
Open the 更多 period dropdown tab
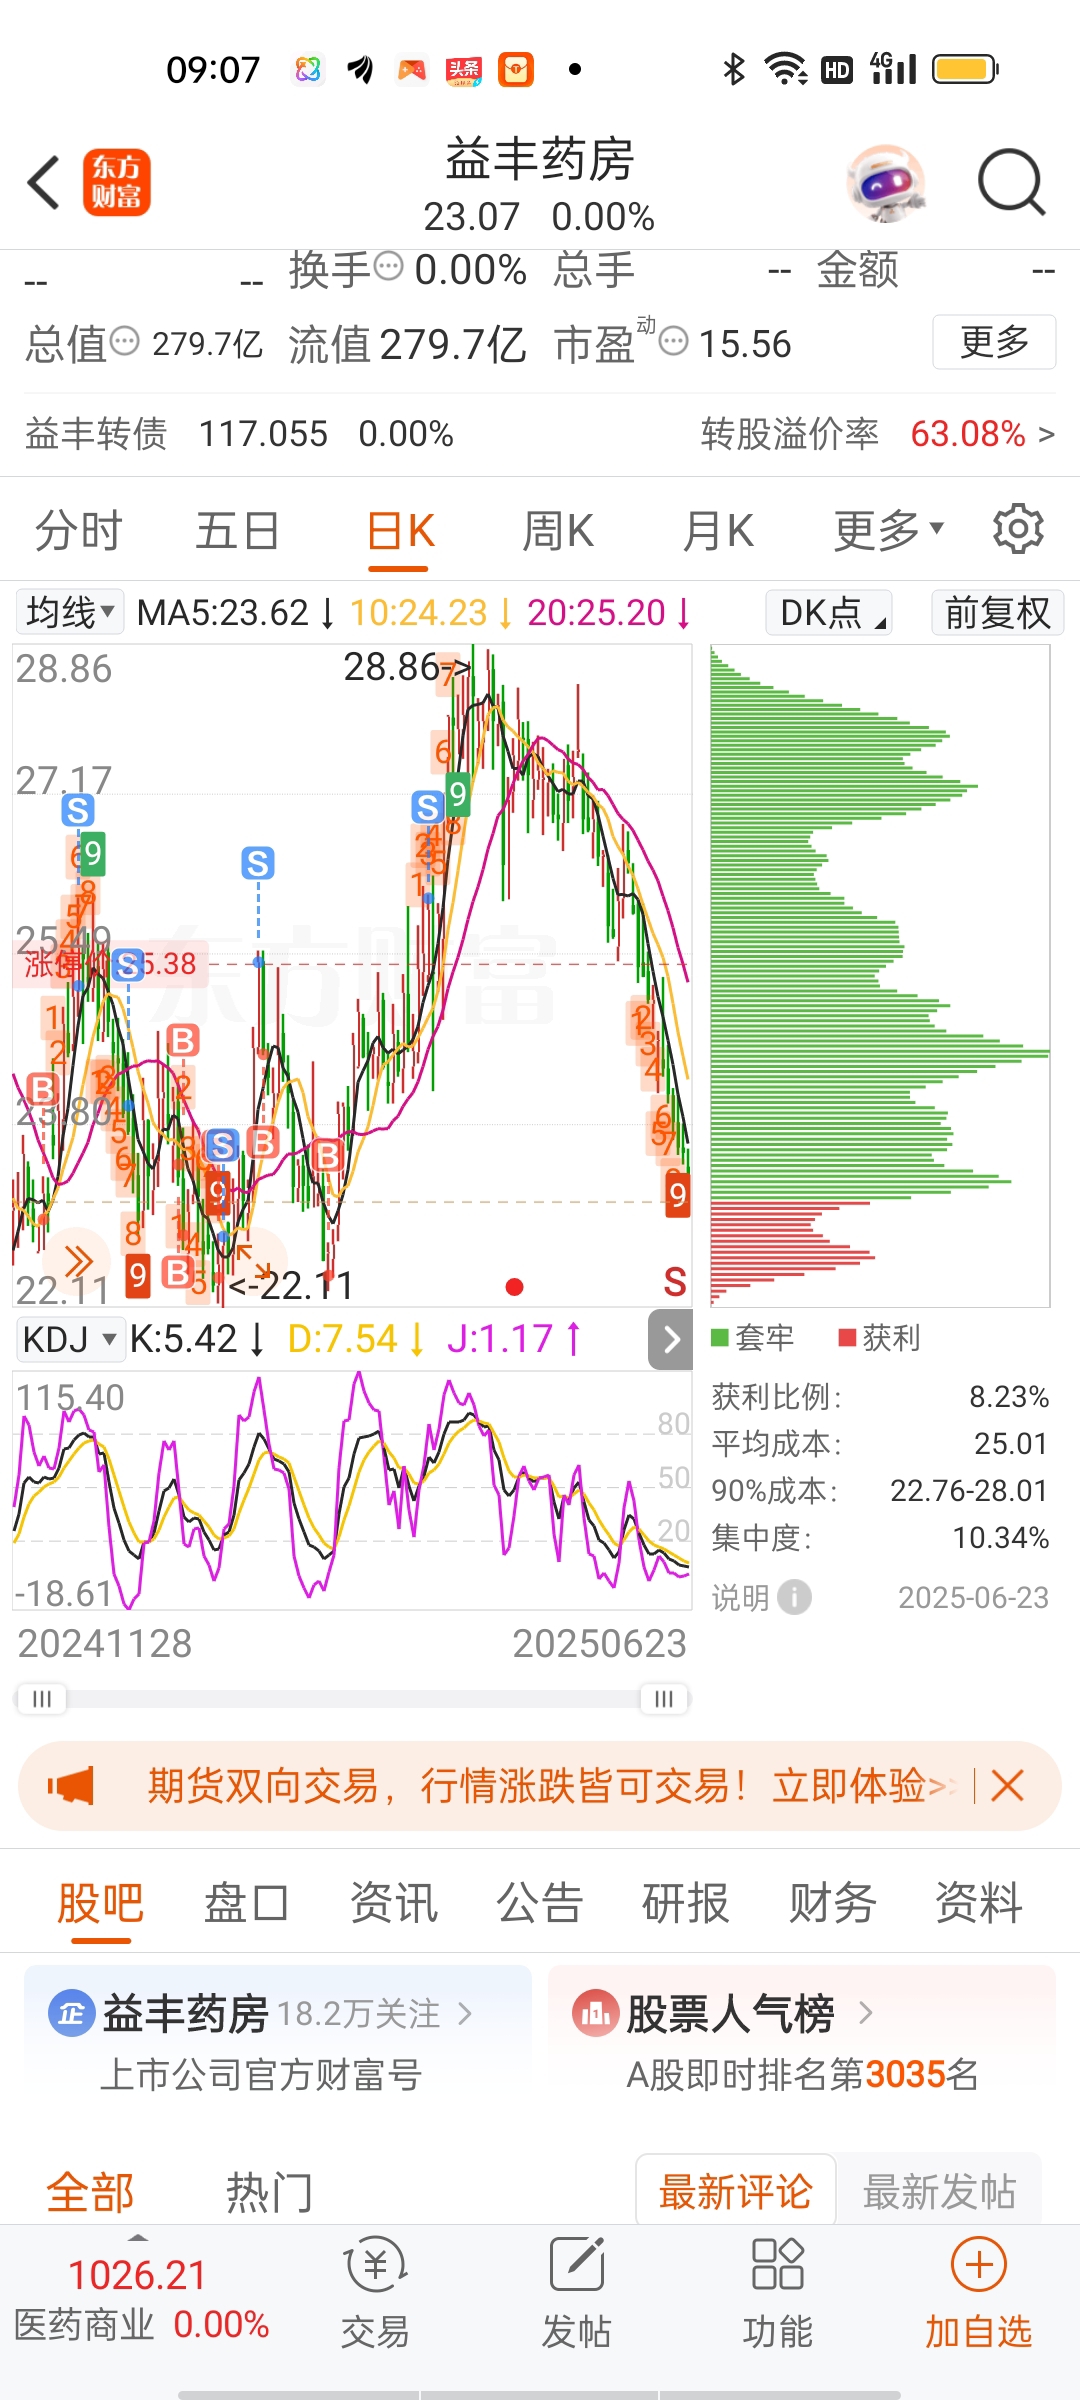pyautogui.click(x=888, y=530)
